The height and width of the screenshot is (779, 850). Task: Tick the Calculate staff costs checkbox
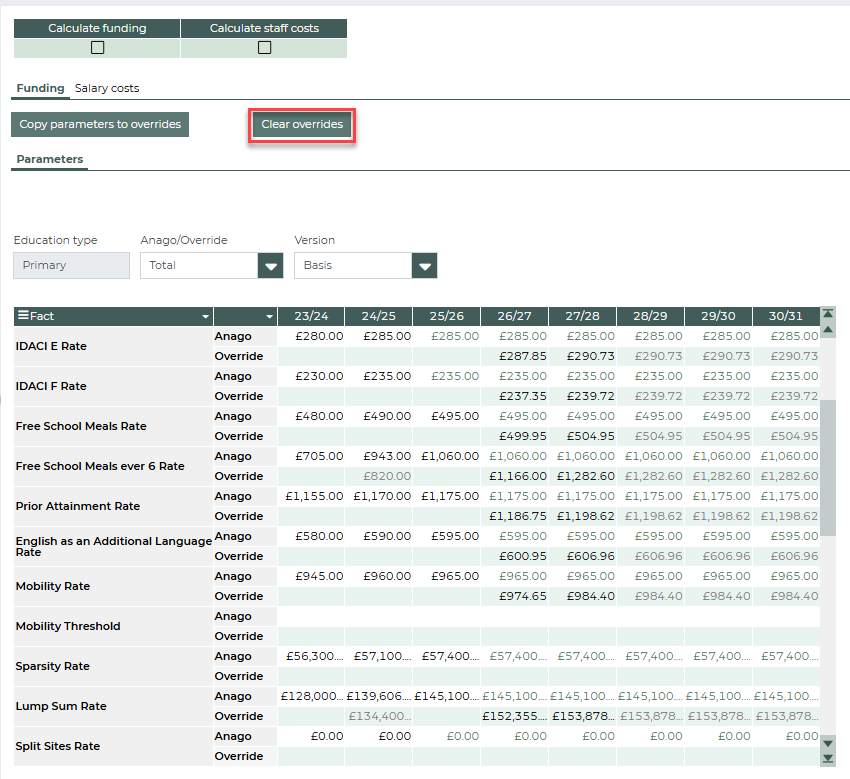point(264,47)
